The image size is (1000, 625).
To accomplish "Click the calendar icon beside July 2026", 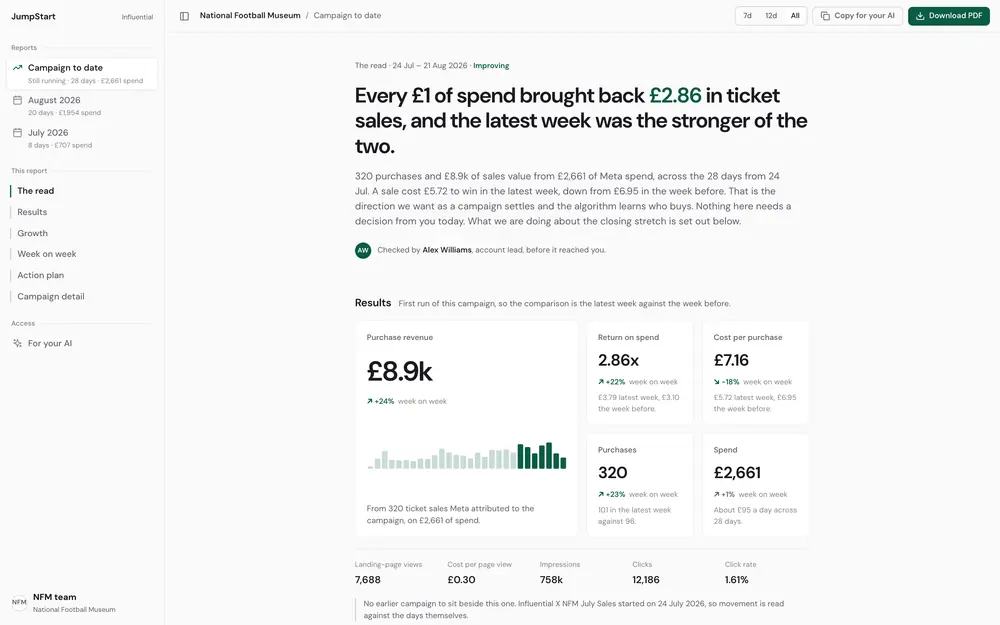I will 17,133.
